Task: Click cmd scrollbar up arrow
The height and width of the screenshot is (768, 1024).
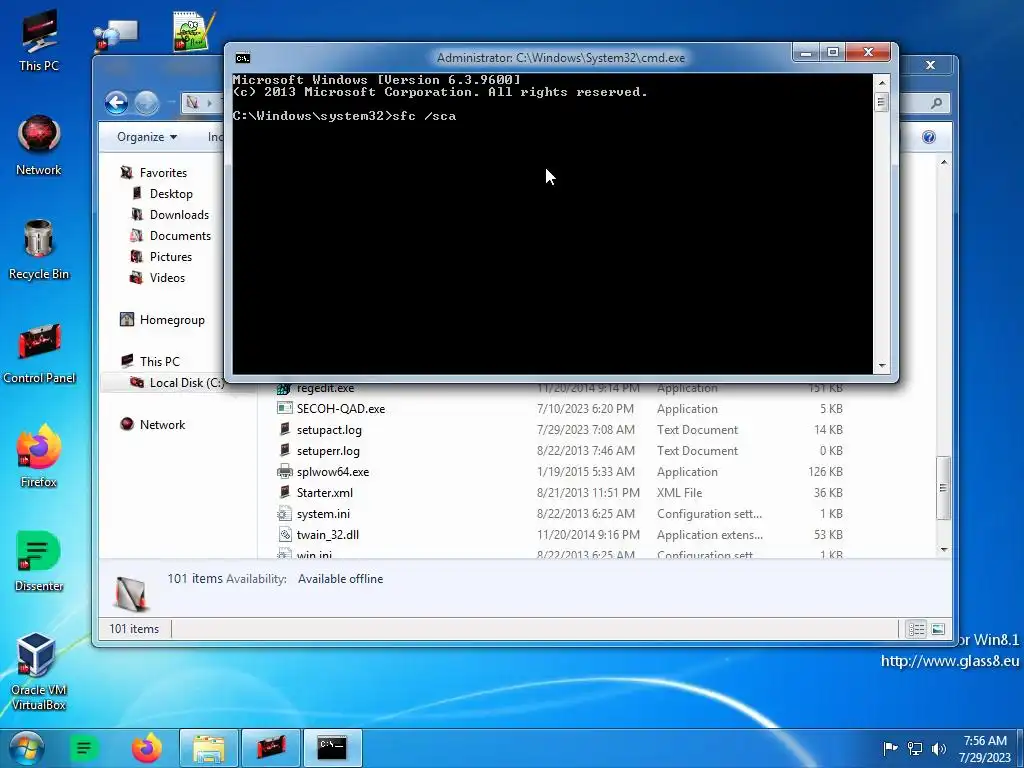Action: [x=882, y=83]
